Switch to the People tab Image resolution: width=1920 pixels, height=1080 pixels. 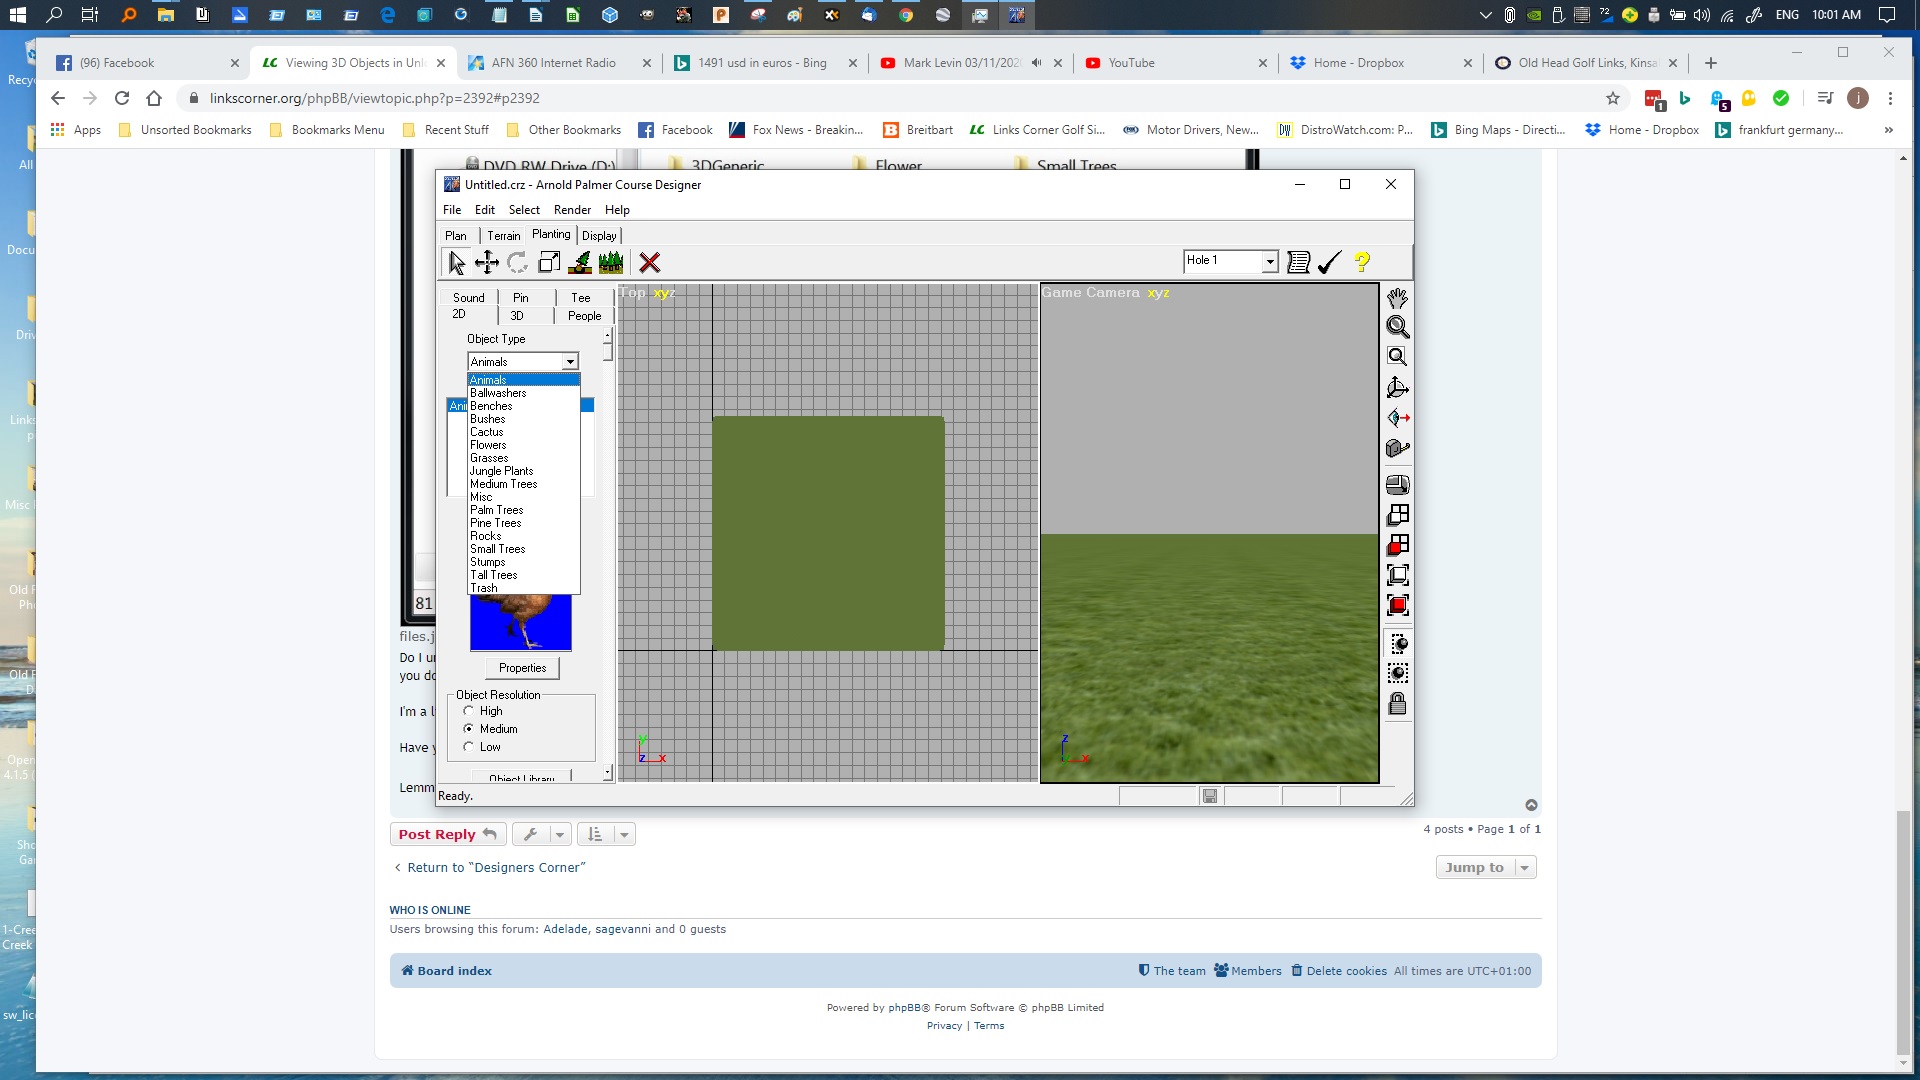[x=585, y=316]
